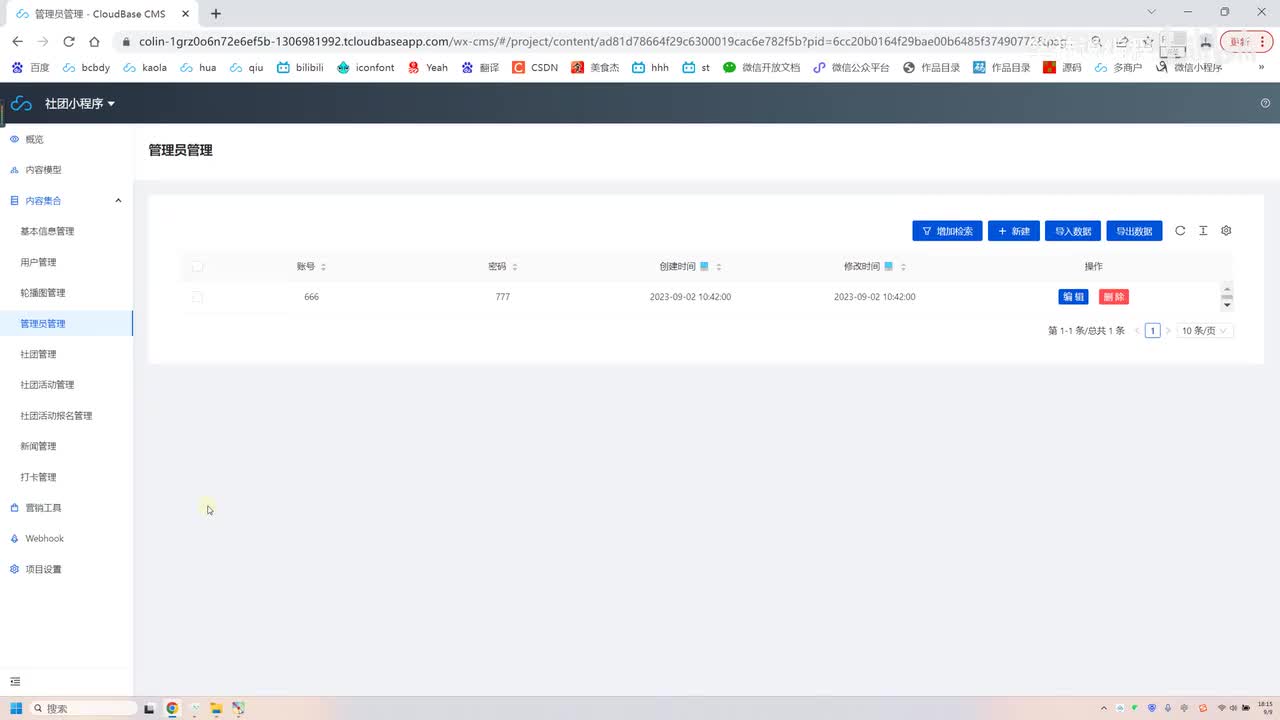Open the table column settings gear
The height and width of the screenshot is (720, 1280).
pos(1226,230)
